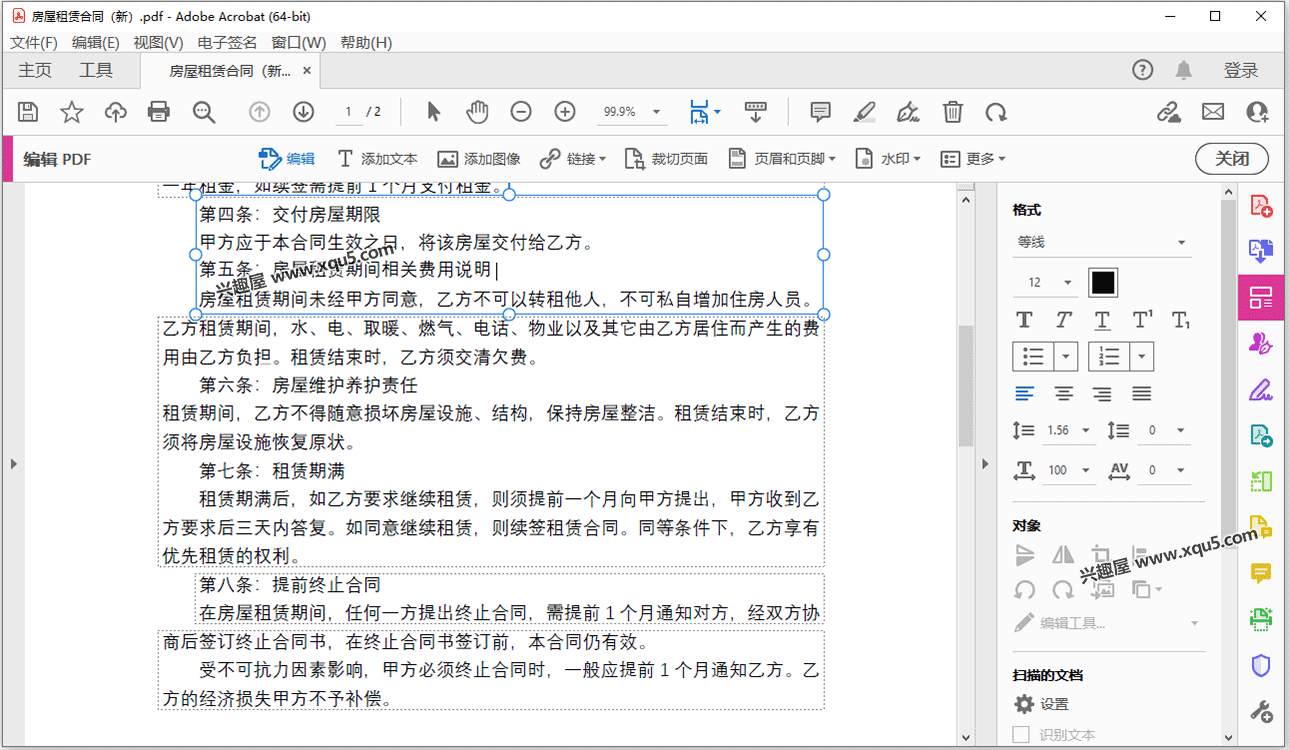The width and height of the screenshot is (1289, 750).
Task: Save the PDF with the floppy icon
Action: [x=28, y=112]
